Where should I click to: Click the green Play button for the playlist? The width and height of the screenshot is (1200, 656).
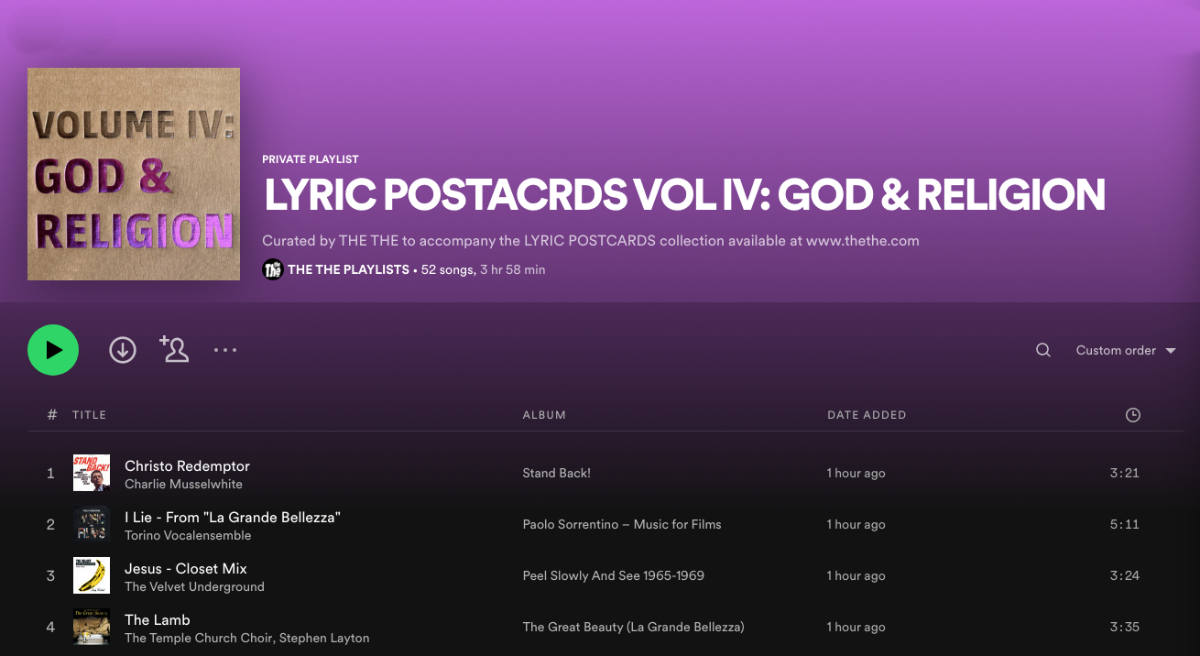[x=53, y=349]
